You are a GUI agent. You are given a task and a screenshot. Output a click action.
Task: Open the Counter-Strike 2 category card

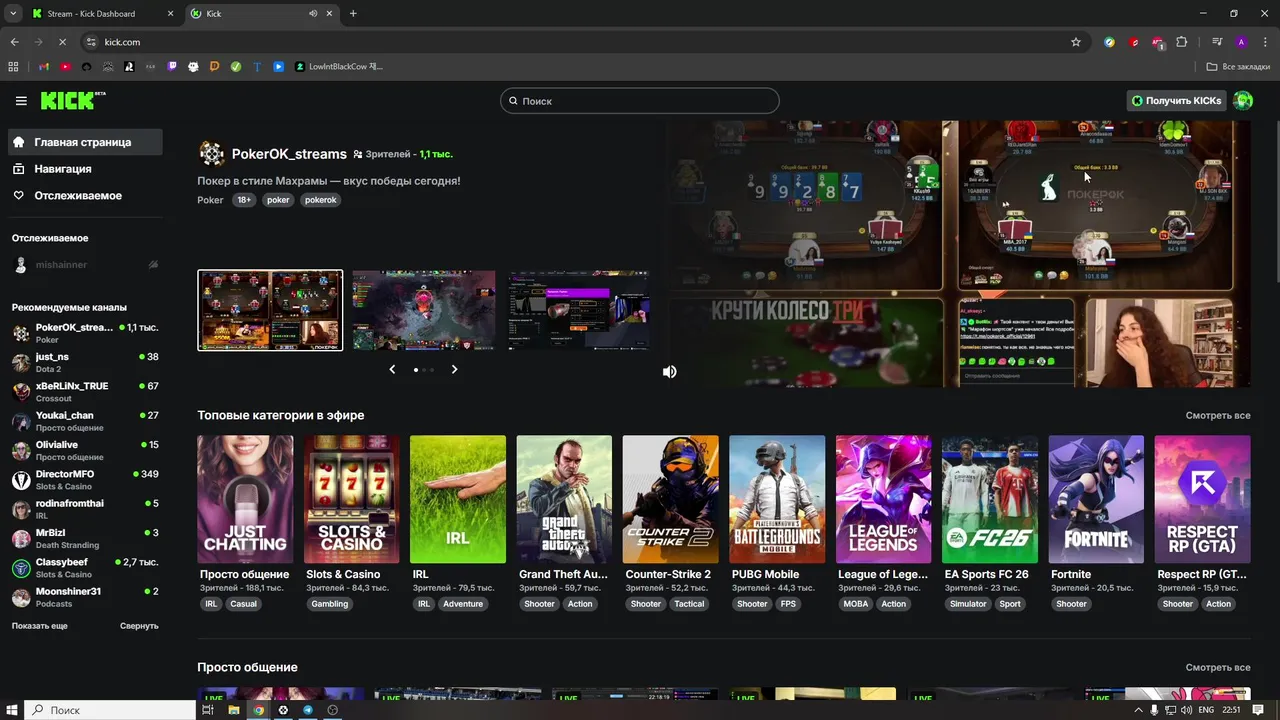[670, 499]
